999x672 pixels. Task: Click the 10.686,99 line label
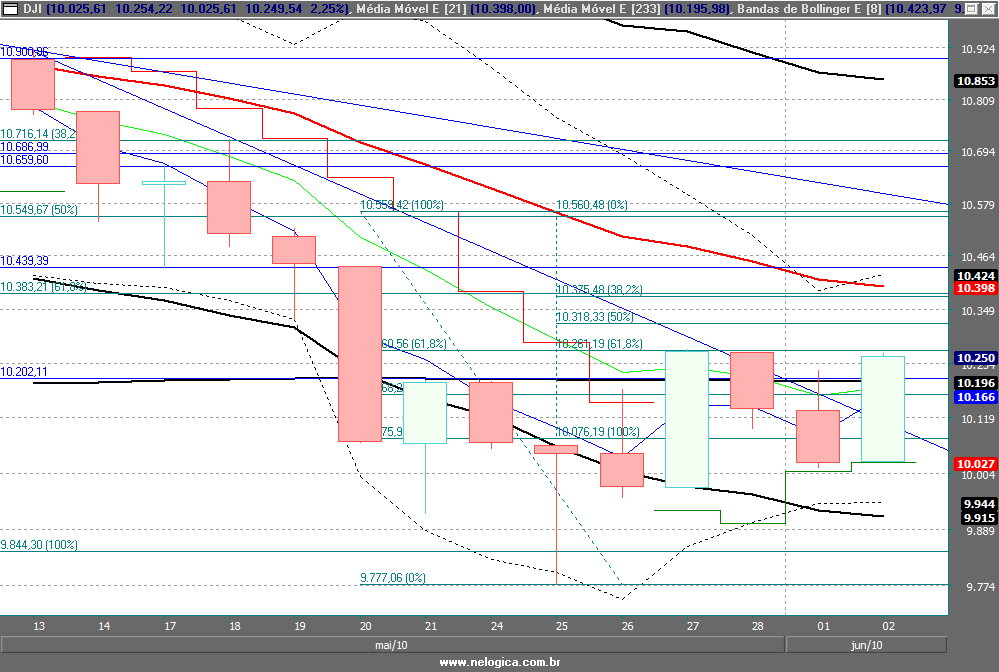click(24, 147)
